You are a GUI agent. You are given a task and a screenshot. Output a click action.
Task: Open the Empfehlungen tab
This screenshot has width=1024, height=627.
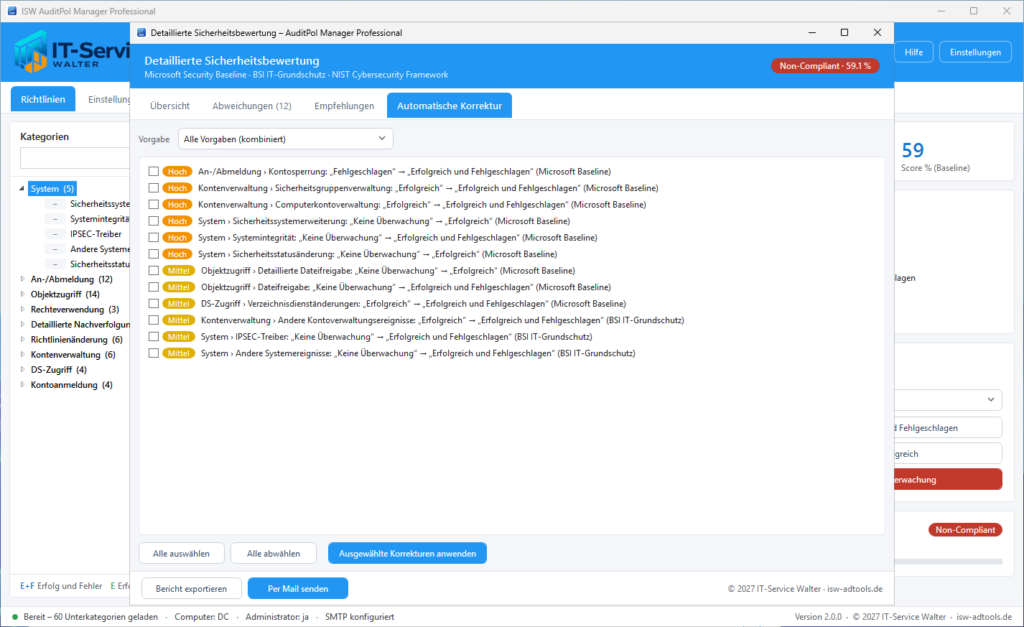(x=344, y=106)
